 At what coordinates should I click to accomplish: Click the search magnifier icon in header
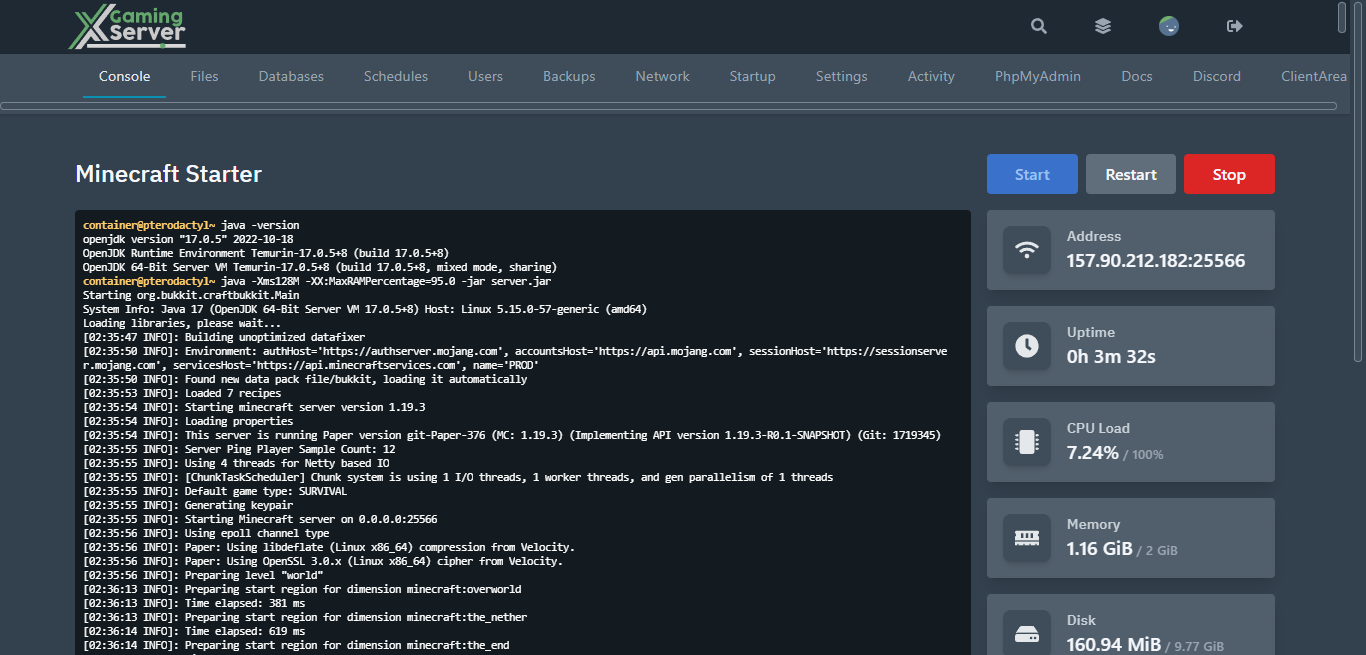pyautogui.click(x=1039, y=27)
